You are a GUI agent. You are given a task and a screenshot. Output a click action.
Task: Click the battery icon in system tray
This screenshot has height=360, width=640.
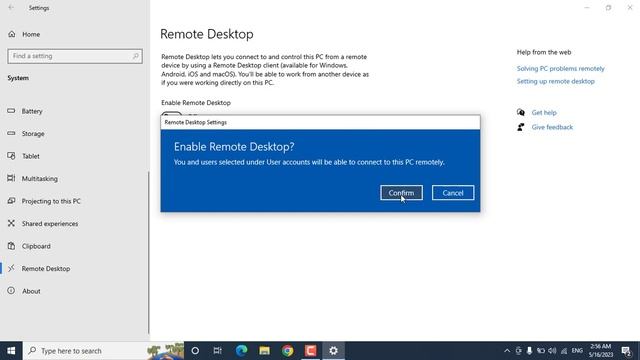click(x=541, y=351)
